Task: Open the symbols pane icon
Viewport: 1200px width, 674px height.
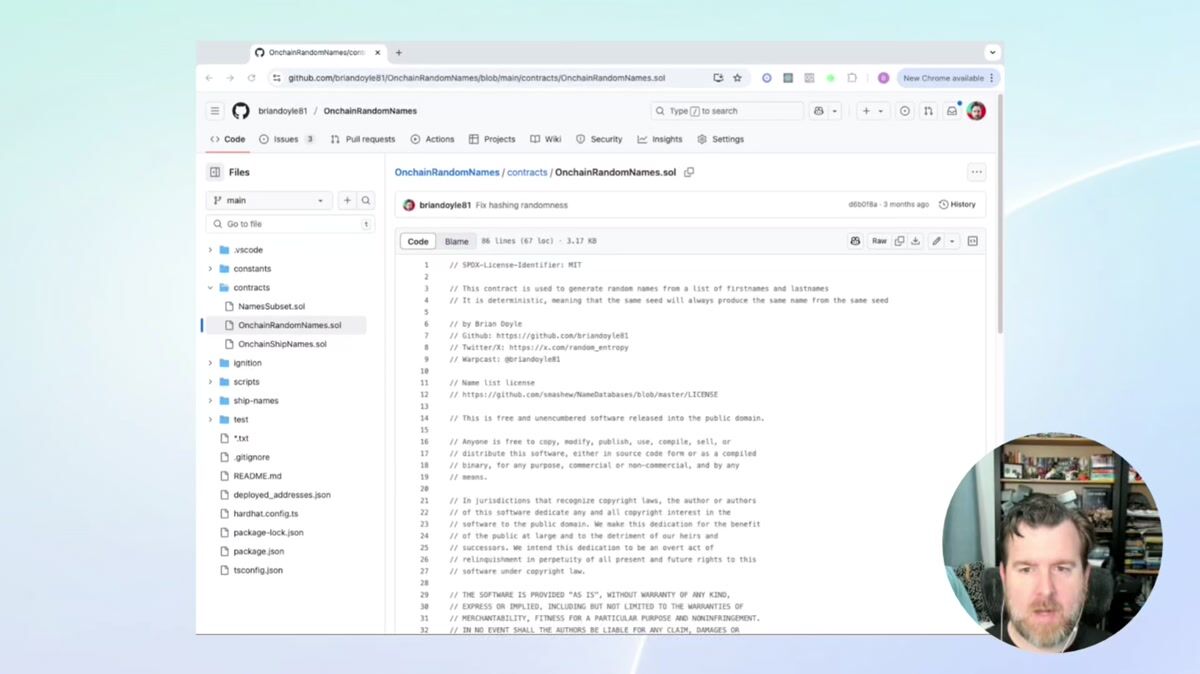Action: (972, 241)
